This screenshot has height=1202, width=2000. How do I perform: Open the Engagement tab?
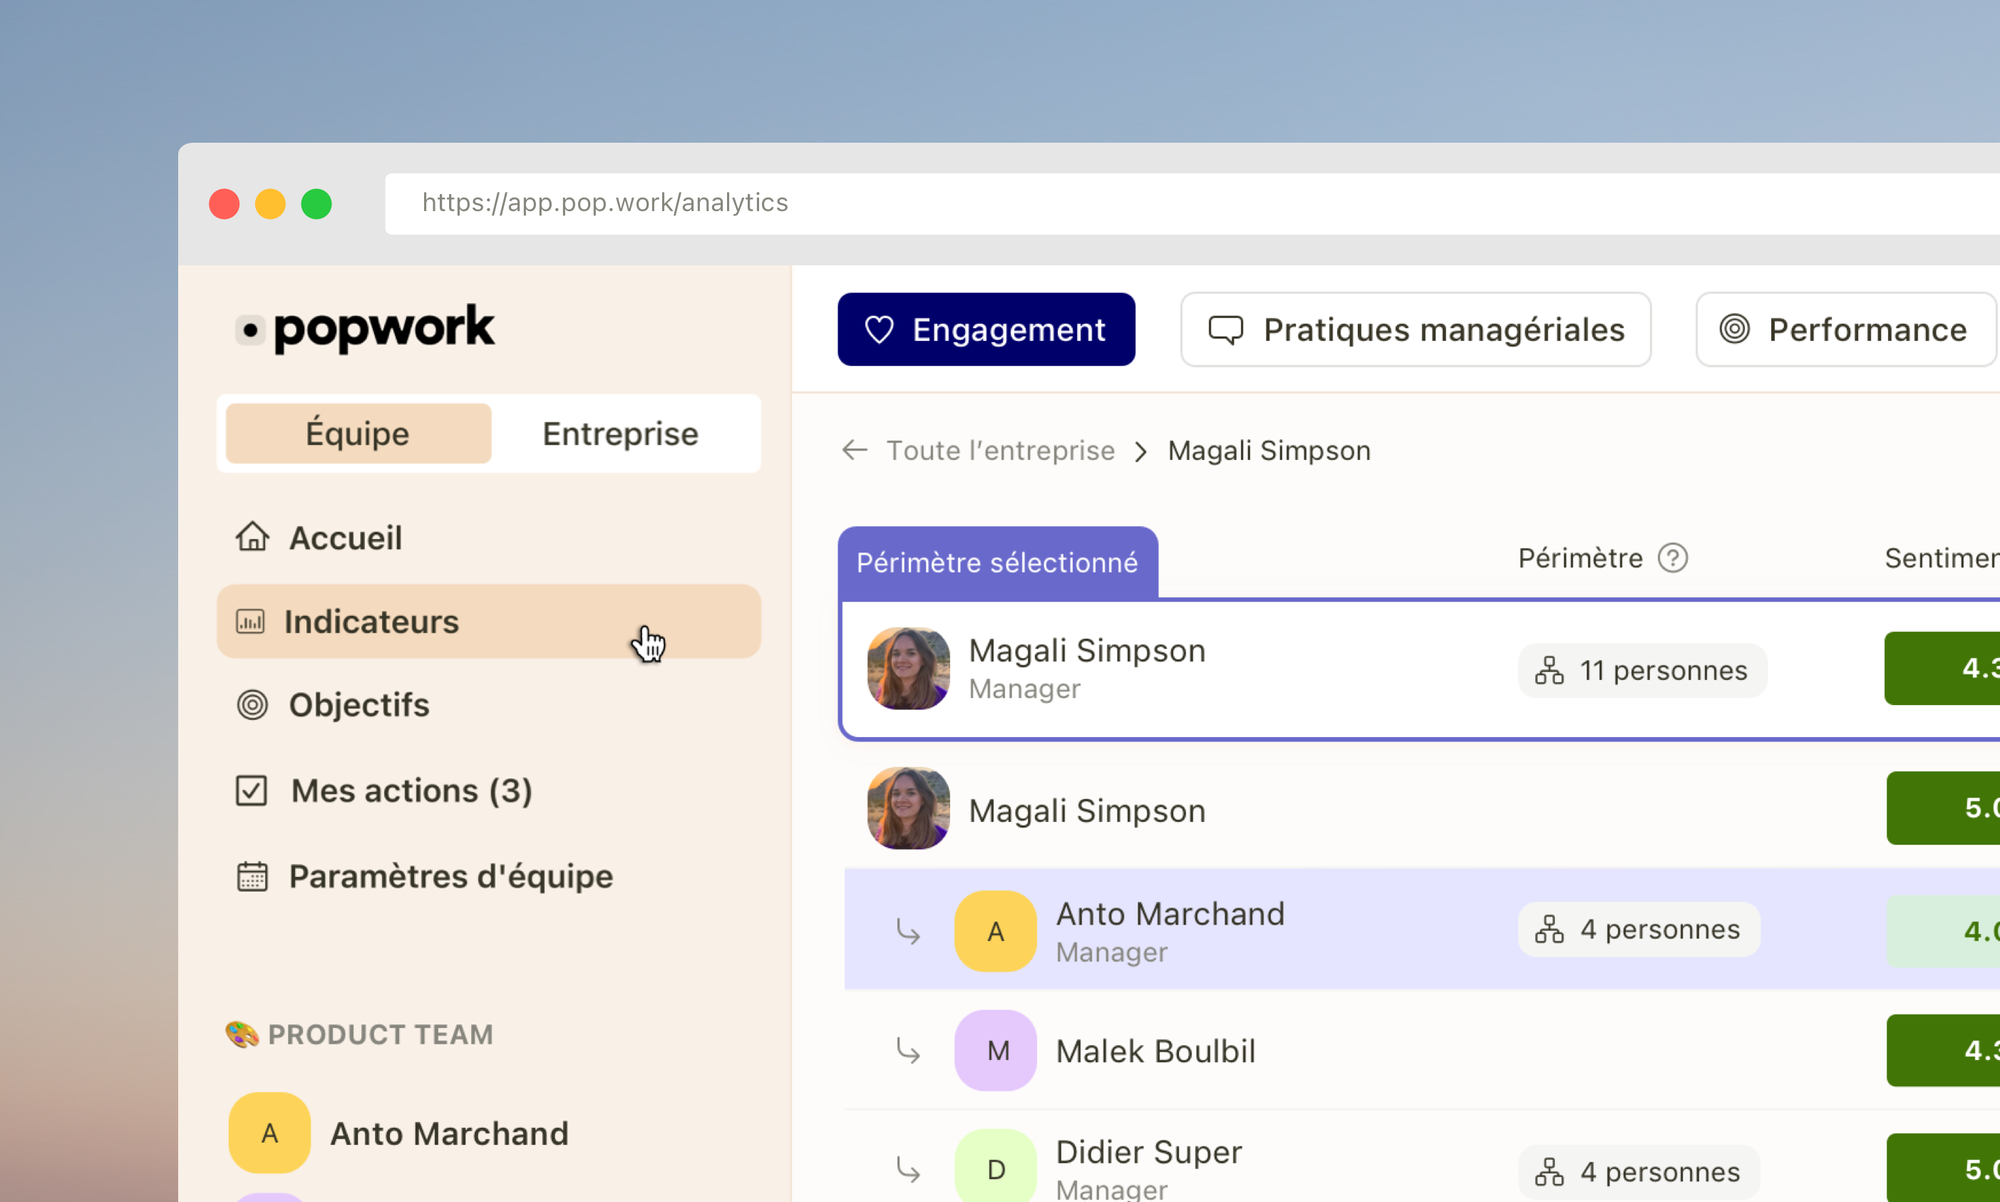coord(986,330)
